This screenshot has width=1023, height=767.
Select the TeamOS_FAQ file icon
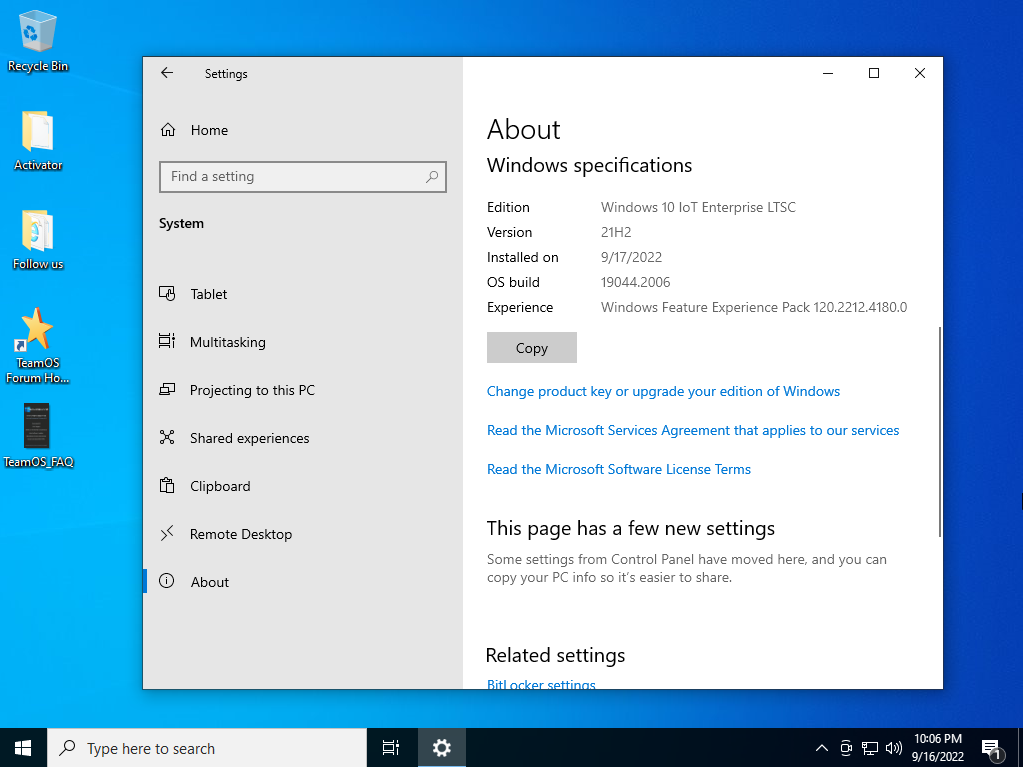click(37, 425)
